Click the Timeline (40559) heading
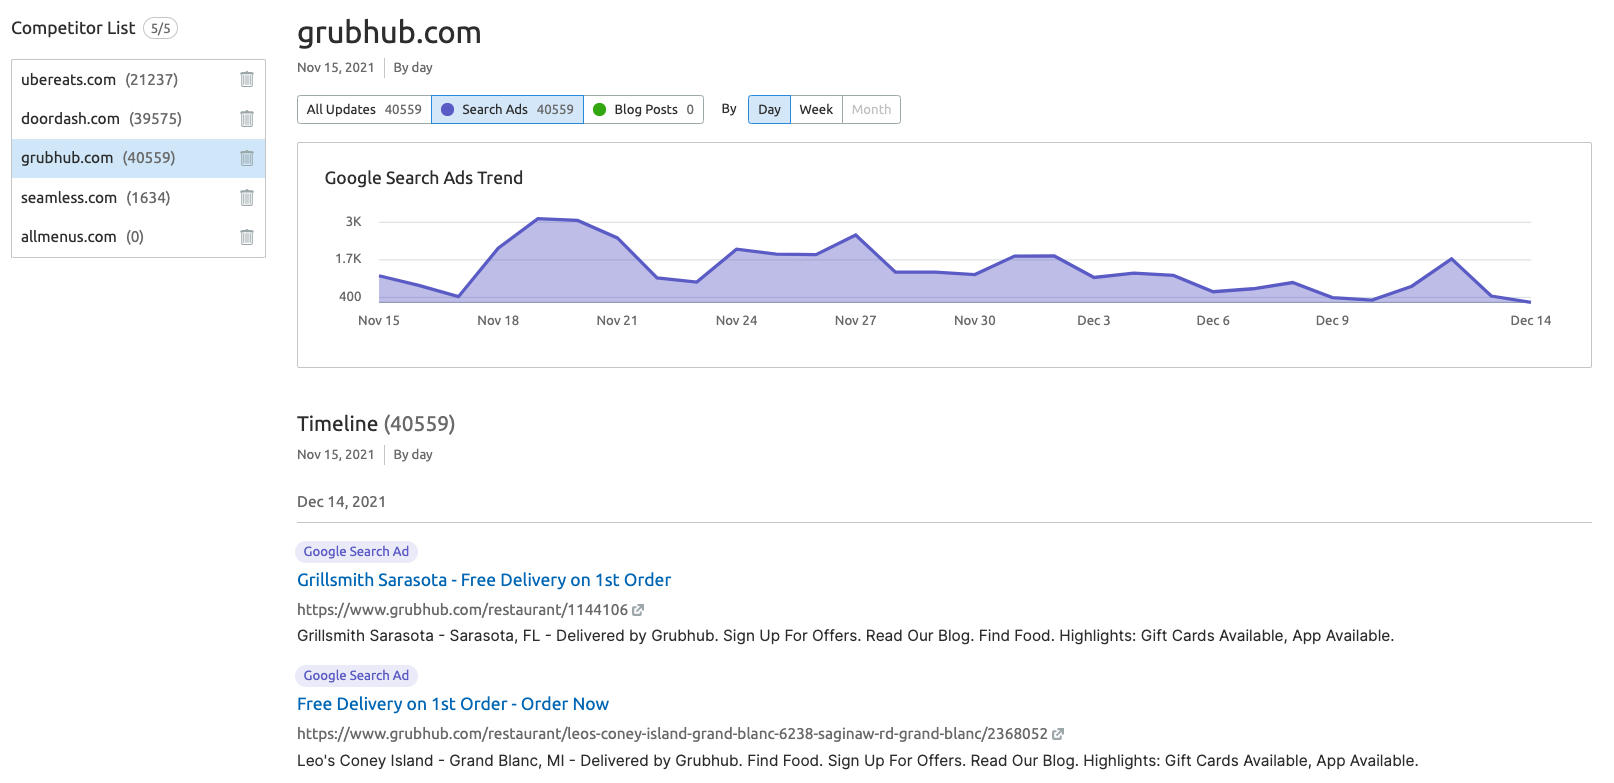This screenshot has width=1614, height=783. (376, 424)
